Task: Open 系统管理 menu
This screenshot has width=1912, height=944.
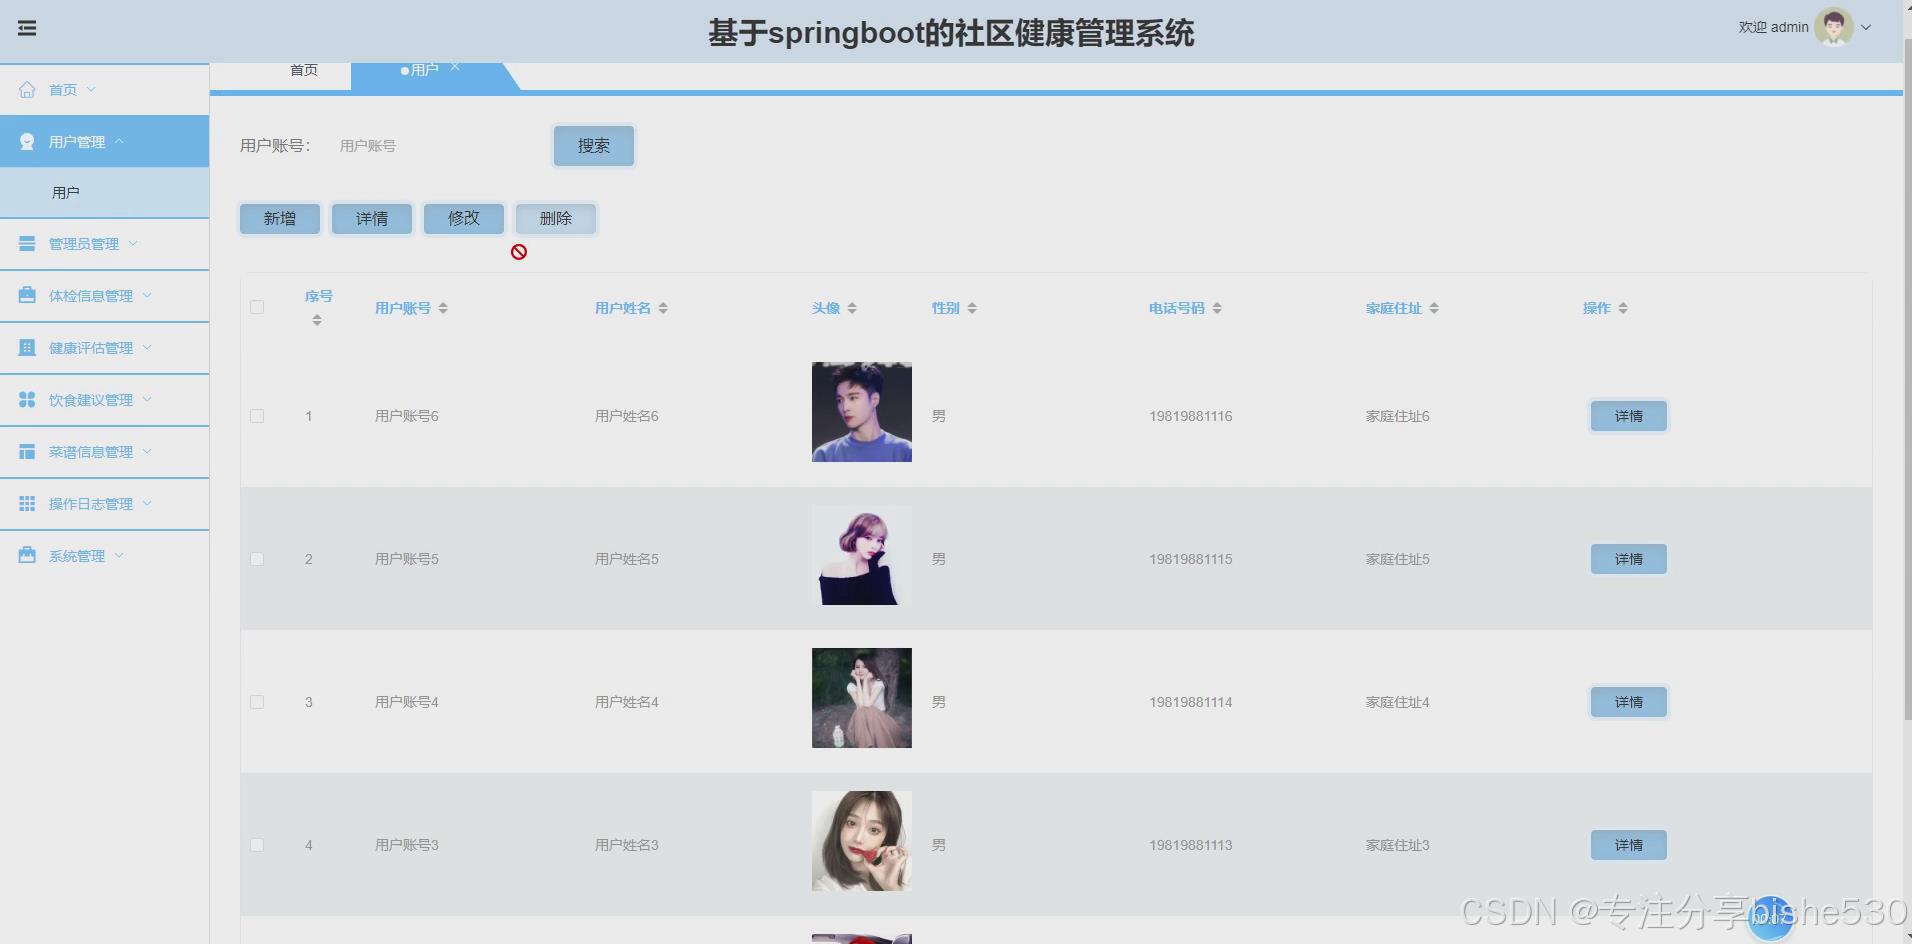Action: click(105, 556)
